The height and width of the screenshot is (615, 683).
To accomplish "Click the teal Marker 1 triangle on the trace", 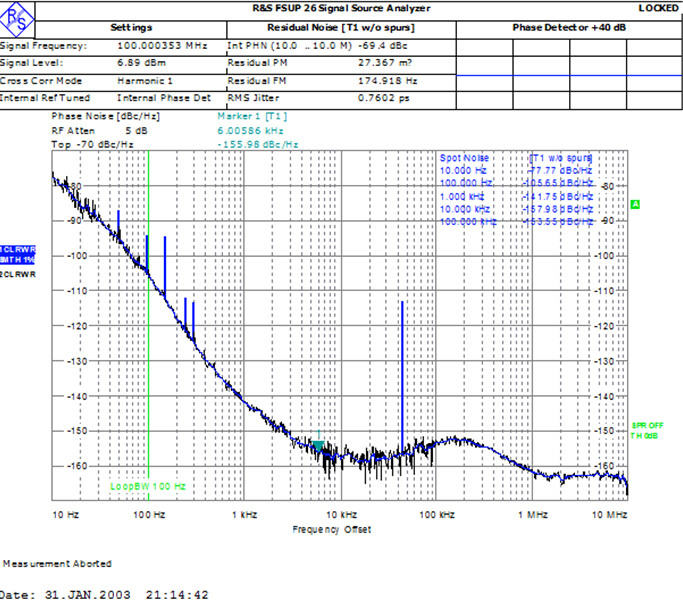I will click(x=318, y=446).
